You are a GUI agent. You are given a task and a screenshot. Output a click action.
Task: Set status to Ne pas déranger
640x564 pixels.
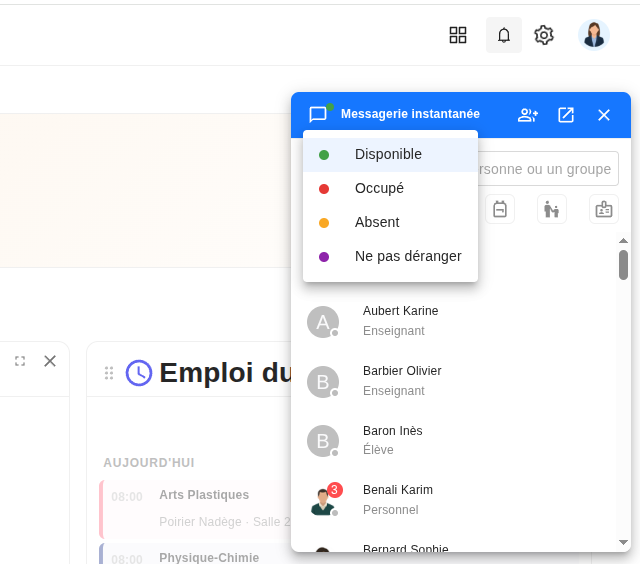click(390, 257)
